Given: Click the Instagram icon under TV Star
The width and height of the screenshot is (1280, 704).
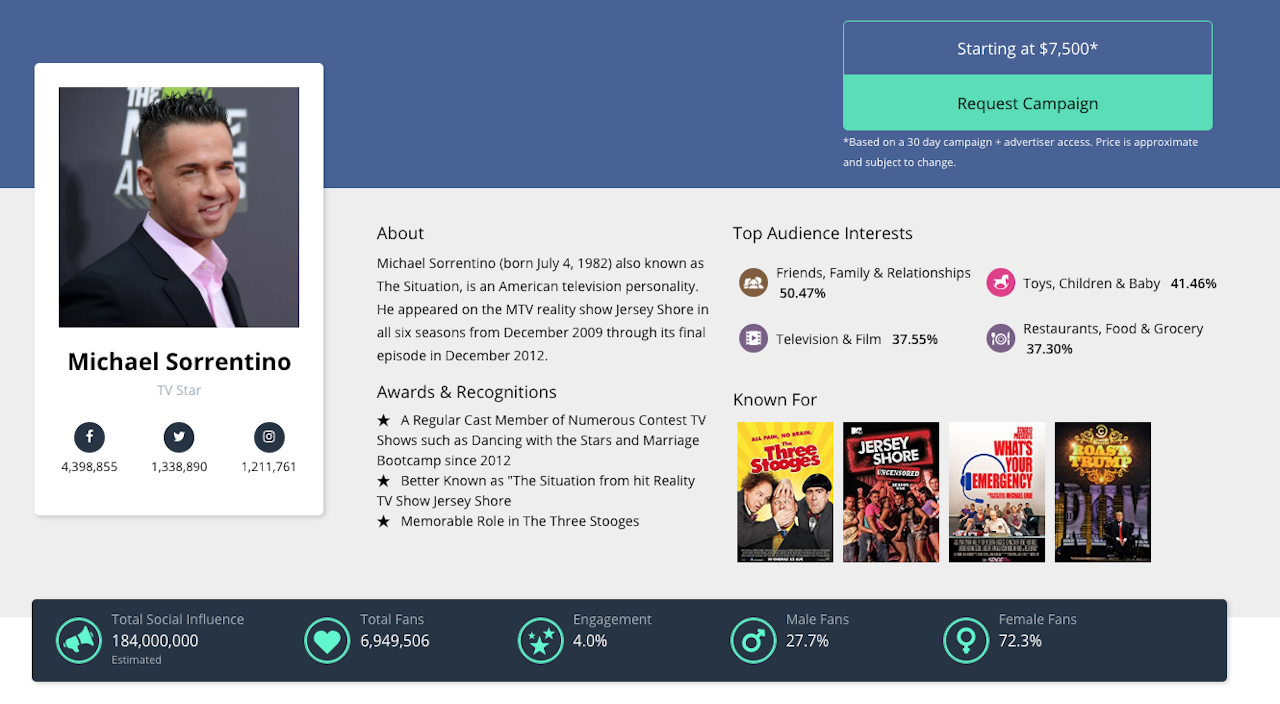Looking at the screenshot, I should point(269,437).
